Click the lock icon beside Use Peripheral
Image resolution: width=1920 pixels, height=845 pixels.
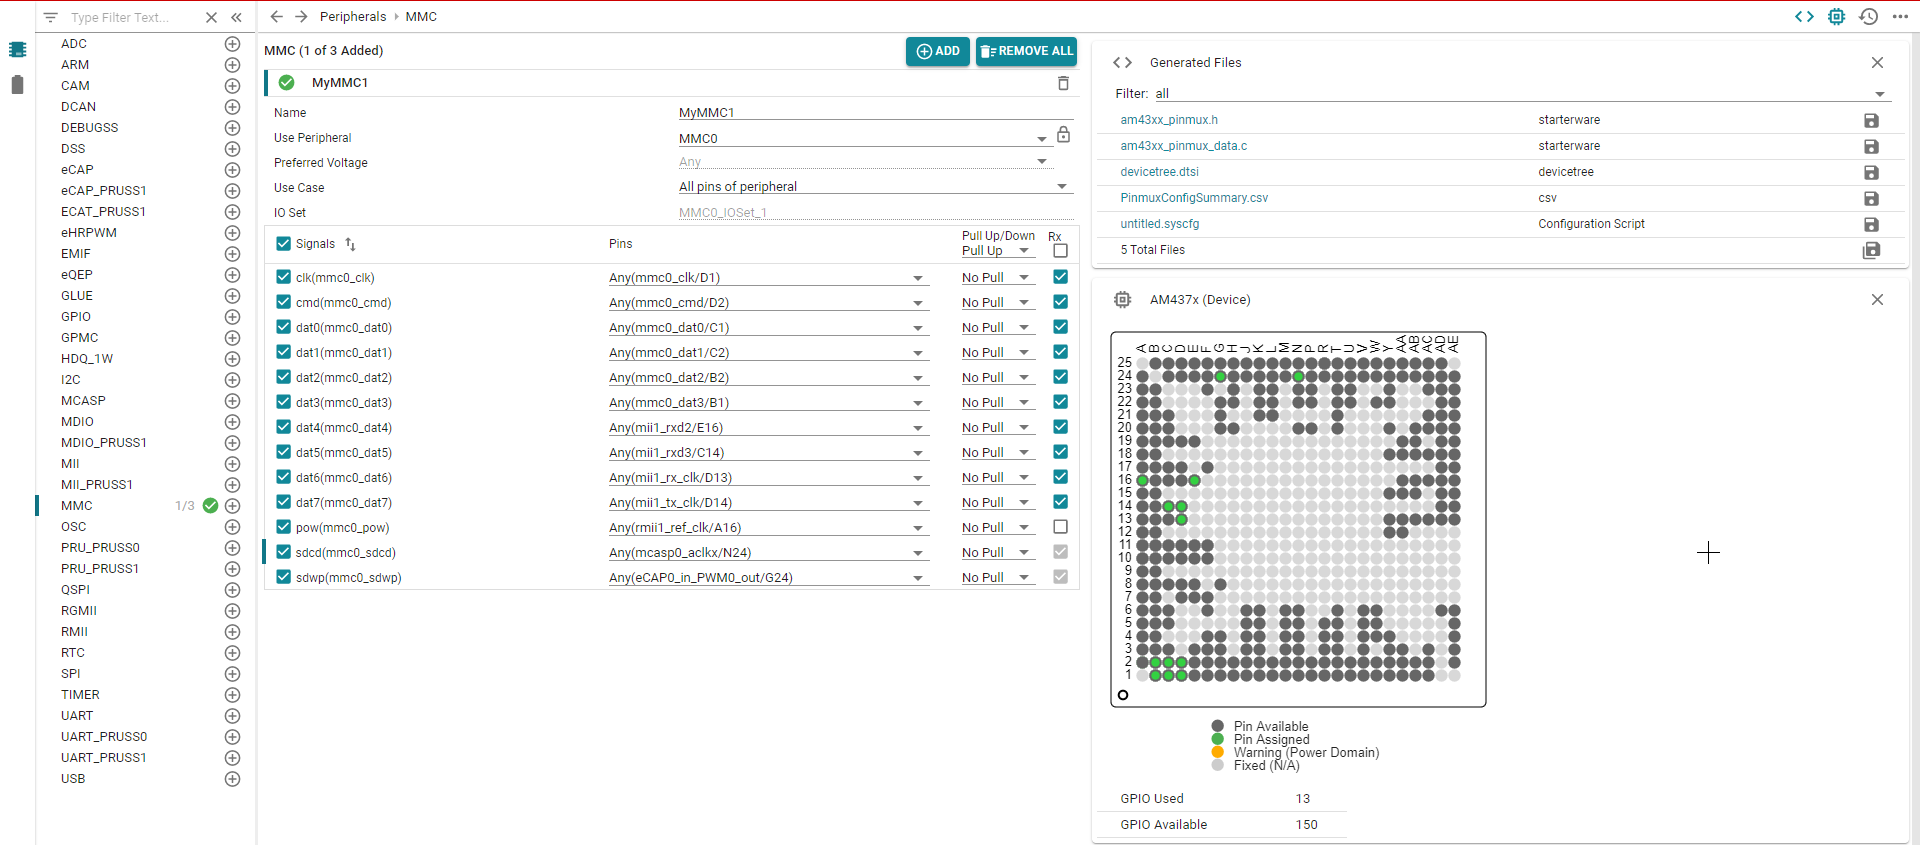(x=1063, y=135)
